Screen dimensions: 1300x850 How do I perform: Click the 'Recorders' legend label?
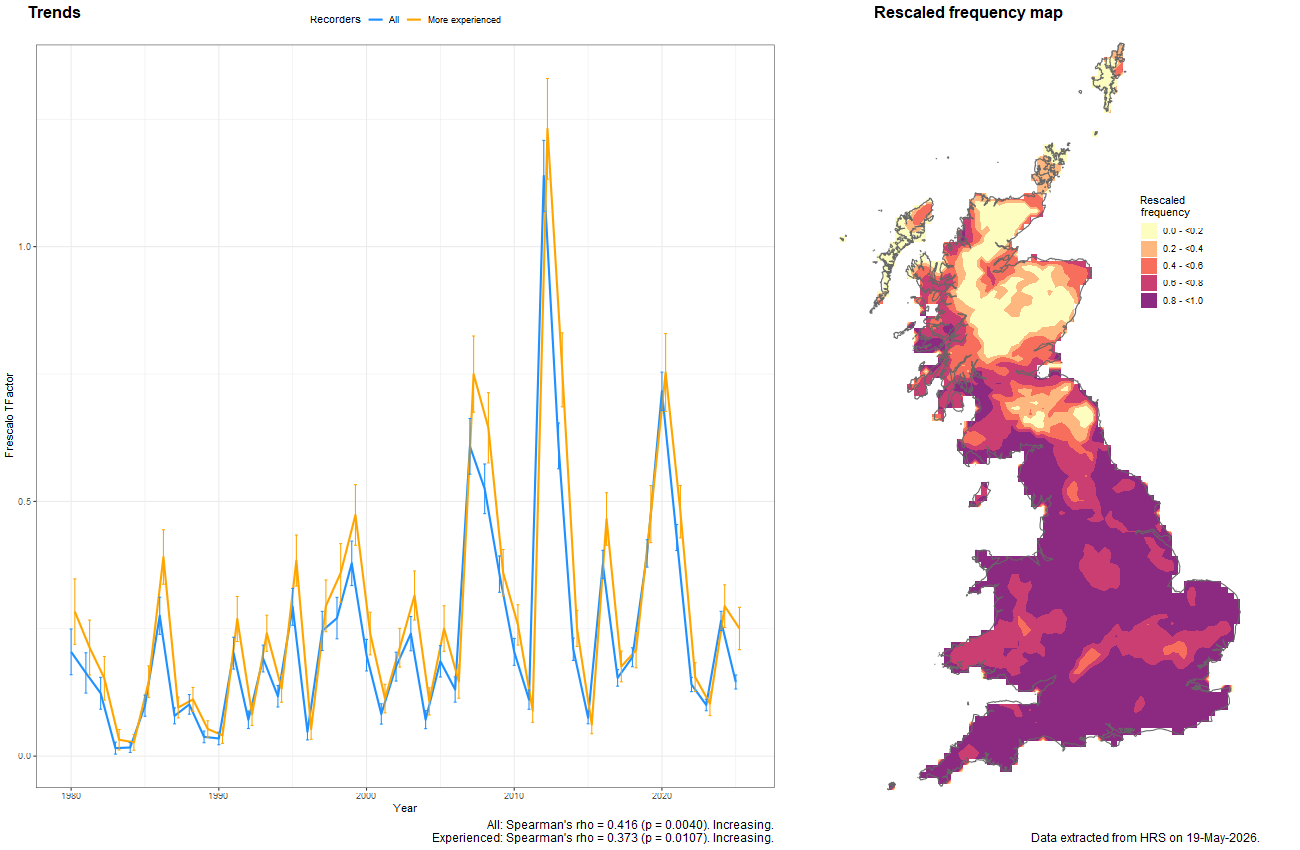click(x=335, y=19)
